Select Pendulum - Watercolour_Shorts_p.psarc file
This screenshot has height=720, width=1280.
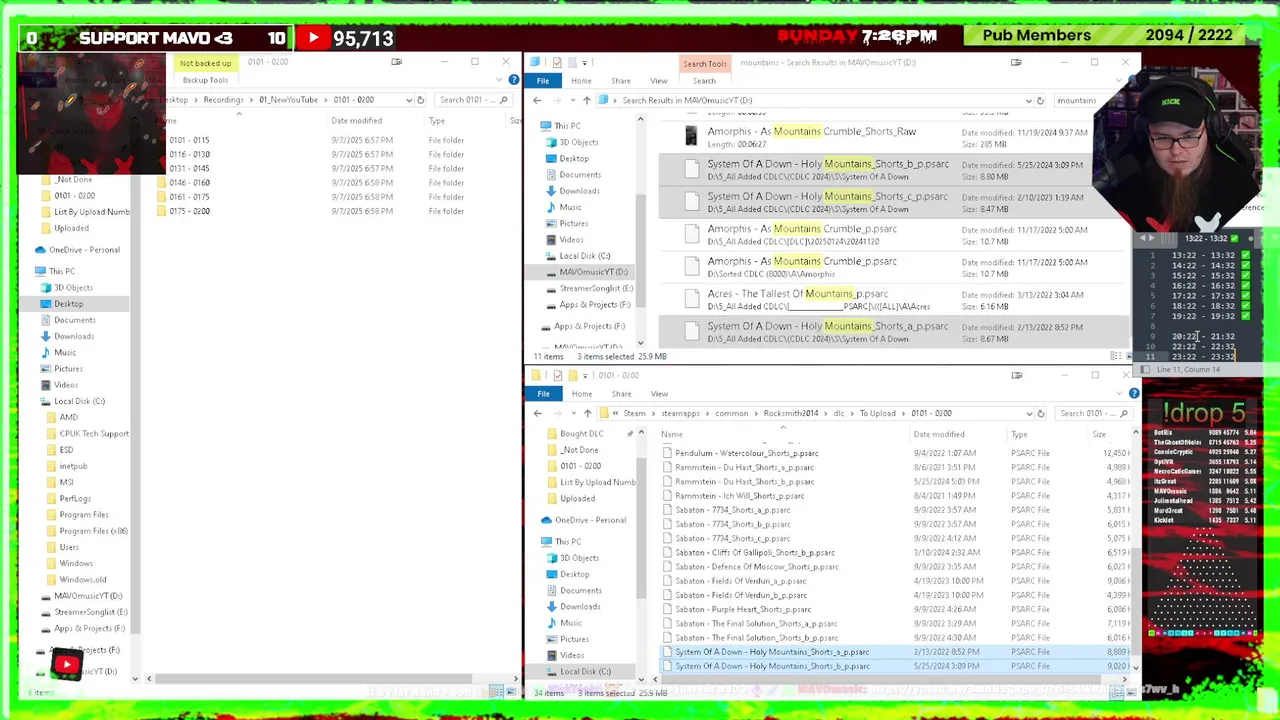746,453
